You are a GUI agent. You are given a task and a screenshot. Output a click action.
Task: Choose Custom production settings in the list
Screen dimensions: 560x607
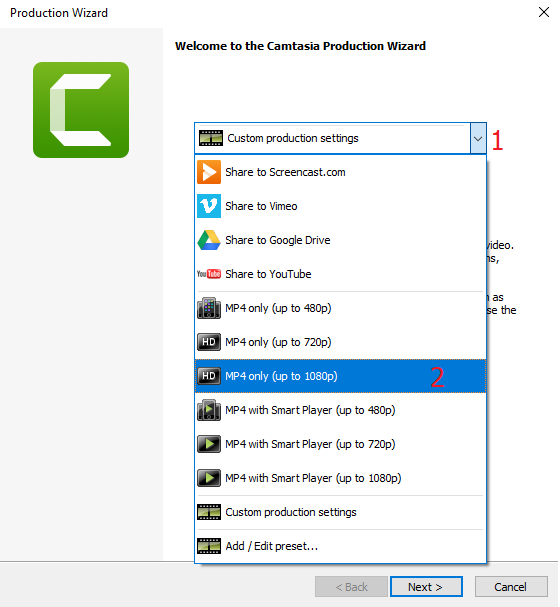click(x=340, y=512)
